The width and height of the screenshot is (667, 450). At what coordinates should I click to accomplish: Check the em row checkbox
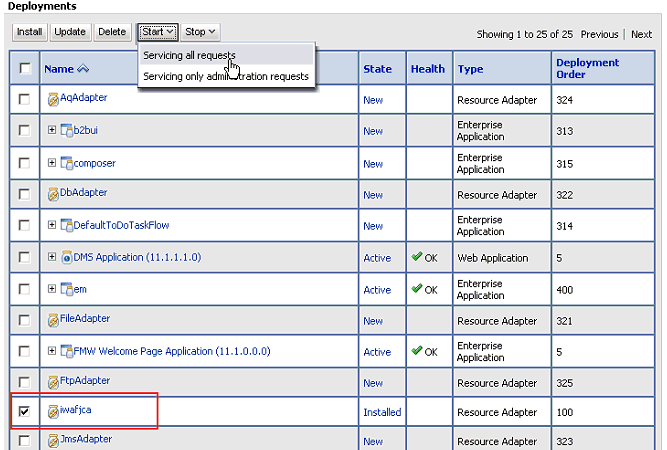click(x=24, y=289)
